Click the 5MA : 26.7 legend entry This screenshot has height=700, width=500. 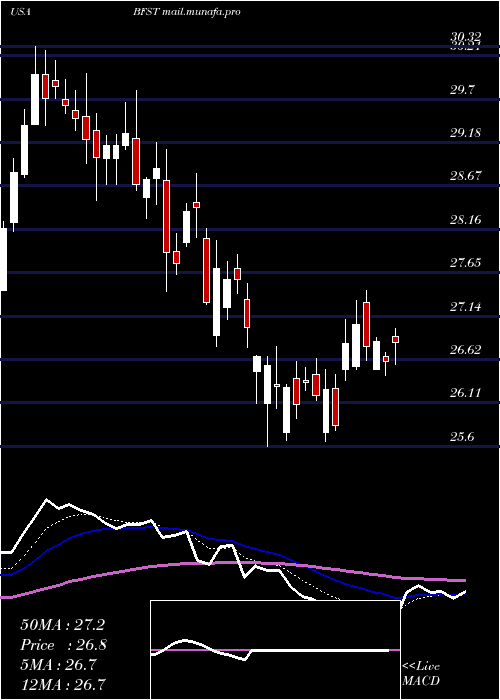(59, 665)
